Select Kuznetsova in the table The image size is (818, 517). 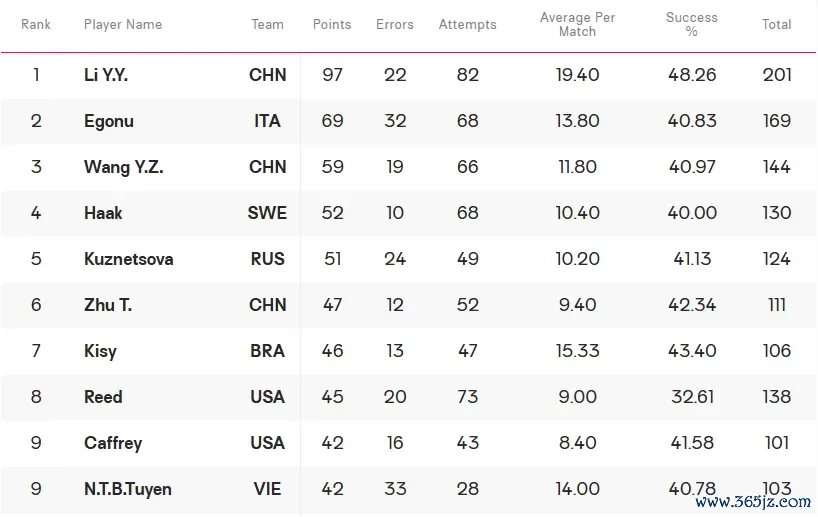point(128,259)
